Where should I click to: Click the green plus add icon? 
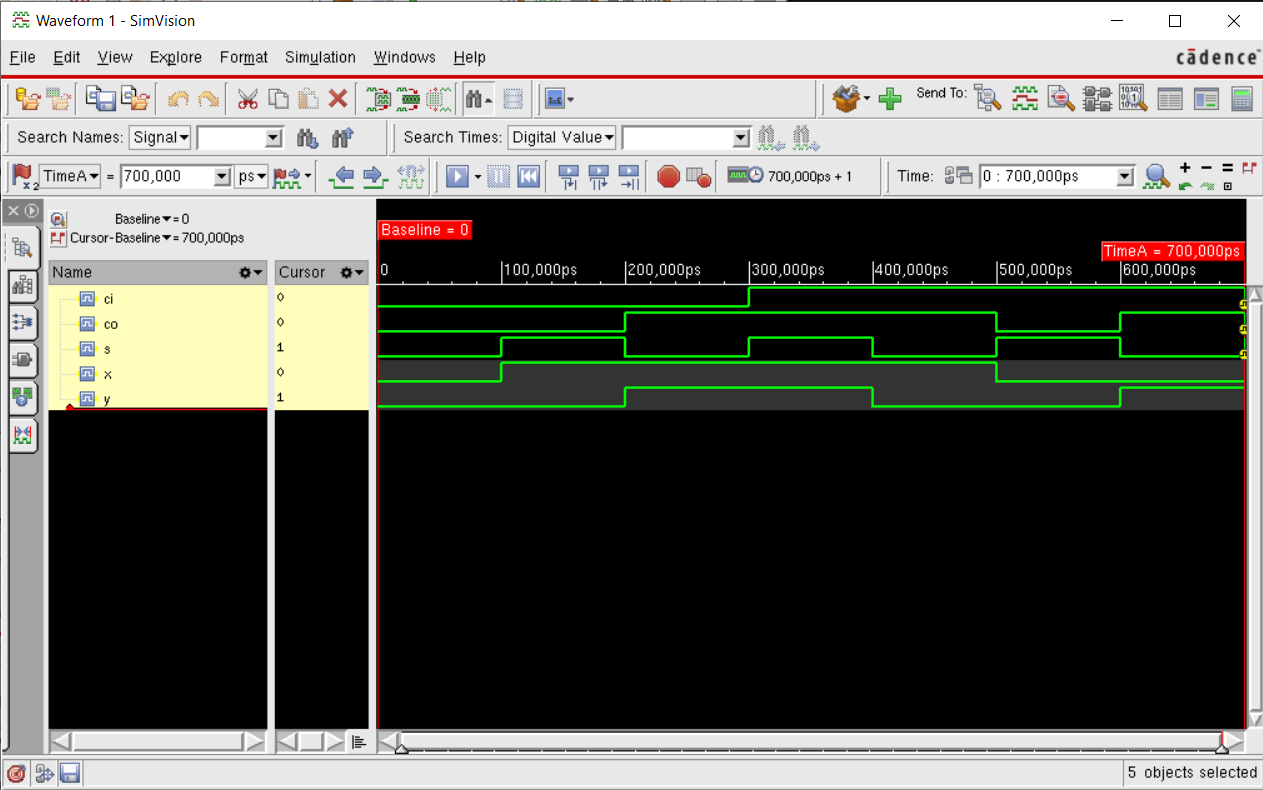point(889,99)
